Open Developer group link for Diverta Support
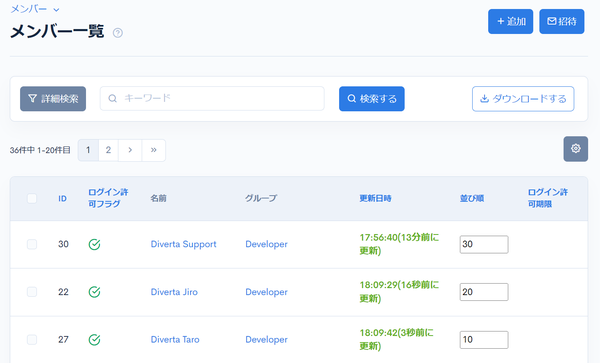The width and height of the screenshot is (600, 363). (x=266, y=244)
